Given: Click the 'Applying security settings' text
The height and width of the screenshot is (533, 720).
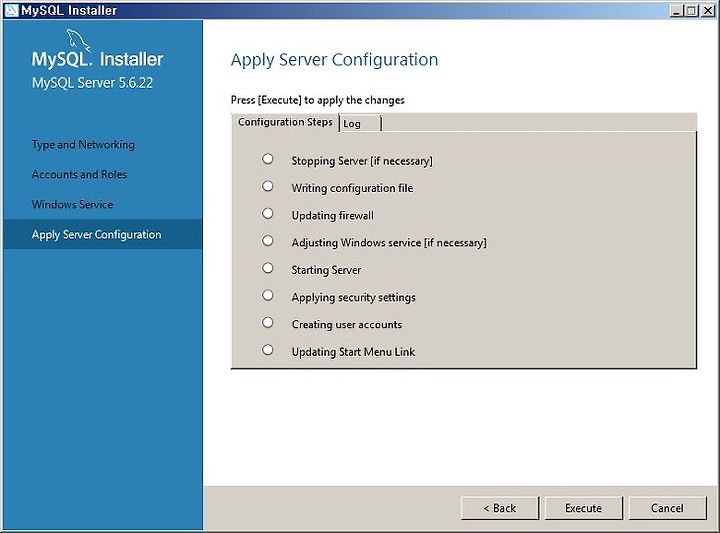Looking at the screenshot, I should pyautogui.click(x=354, y=297).
